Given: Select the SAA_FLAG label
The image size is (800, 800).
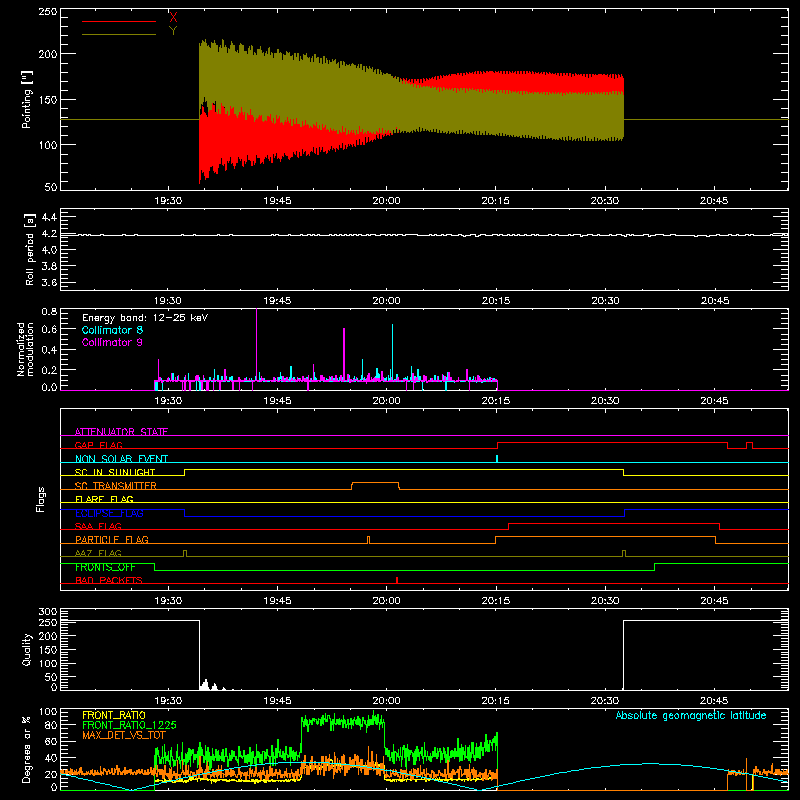Looking at the screenshot, I should click(98, 526).
